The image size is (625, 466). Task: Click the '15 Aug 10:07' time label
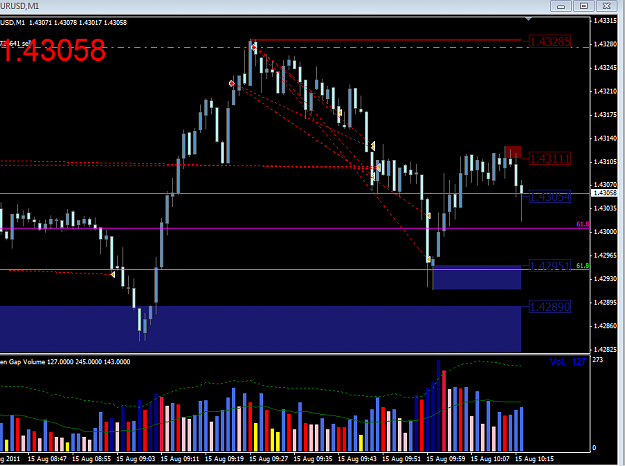click(x=490, y=459)
